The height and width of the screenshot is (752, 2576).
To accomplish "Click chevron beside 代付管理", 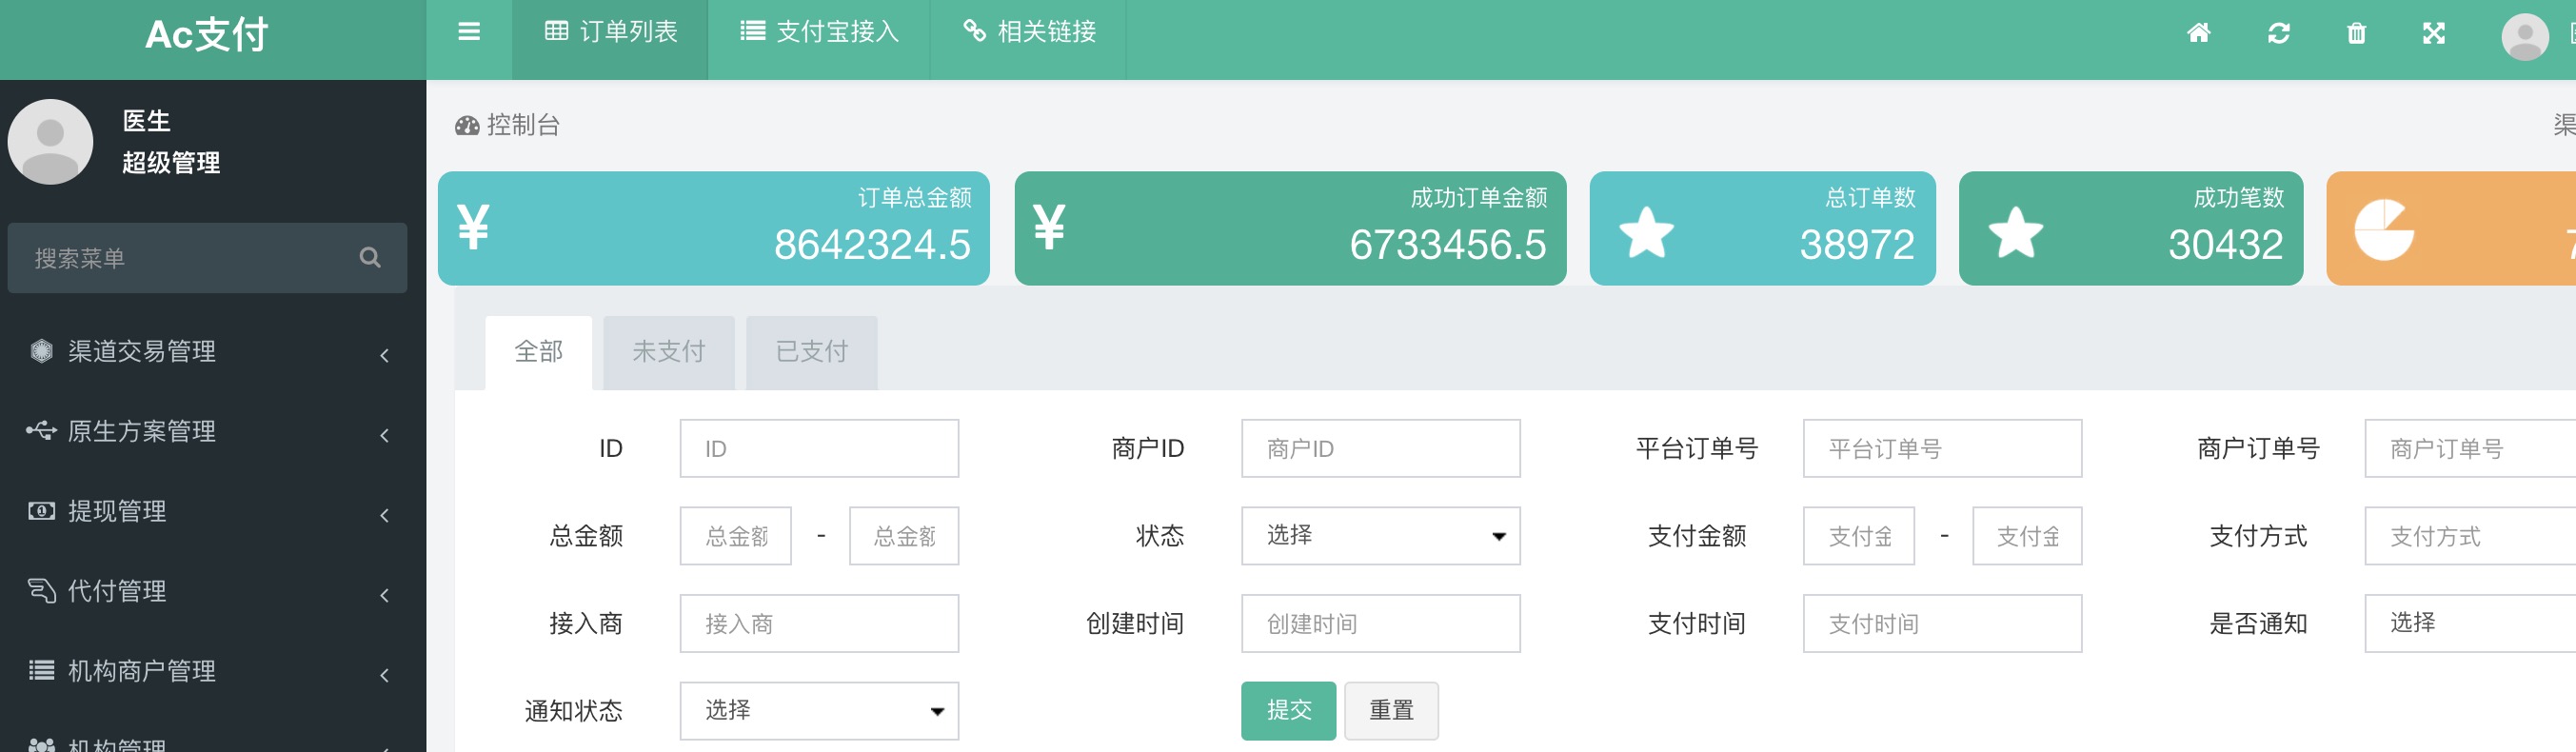I will pyautogui.click(x=385, y=595).
